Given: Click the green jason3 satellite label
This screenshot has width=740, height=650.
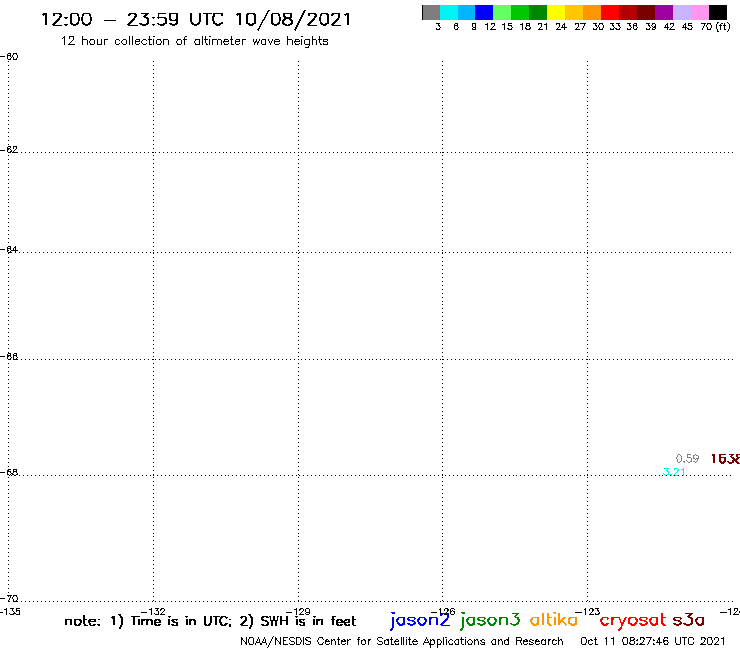Looking at the screenshot, I should [490, 620].
